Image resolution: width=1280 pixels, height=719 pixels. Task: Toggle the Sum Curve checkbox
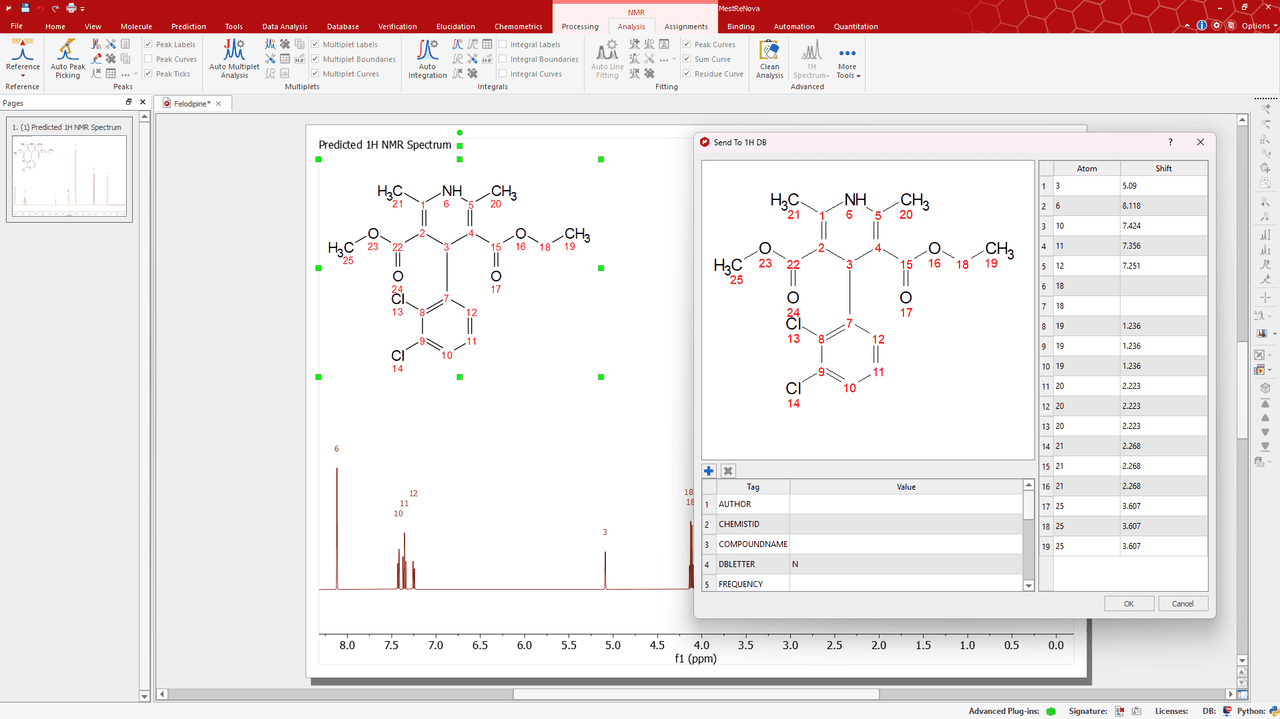687,59
